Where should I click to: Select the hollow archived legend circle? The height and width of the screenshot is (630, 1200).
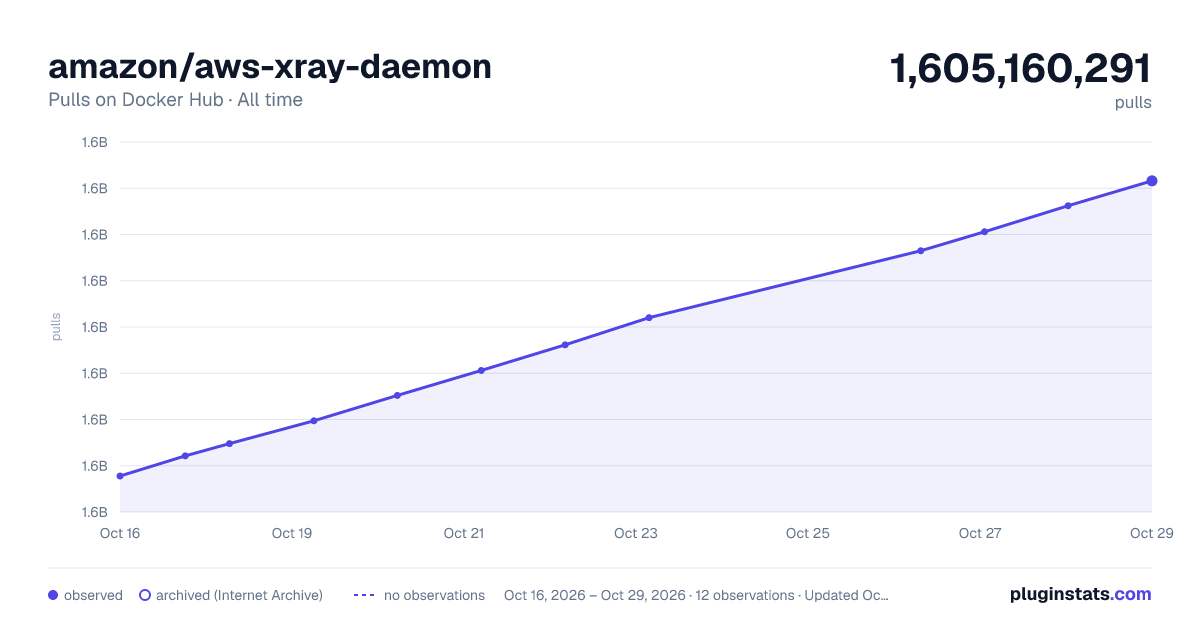click(x=145, y=595)
